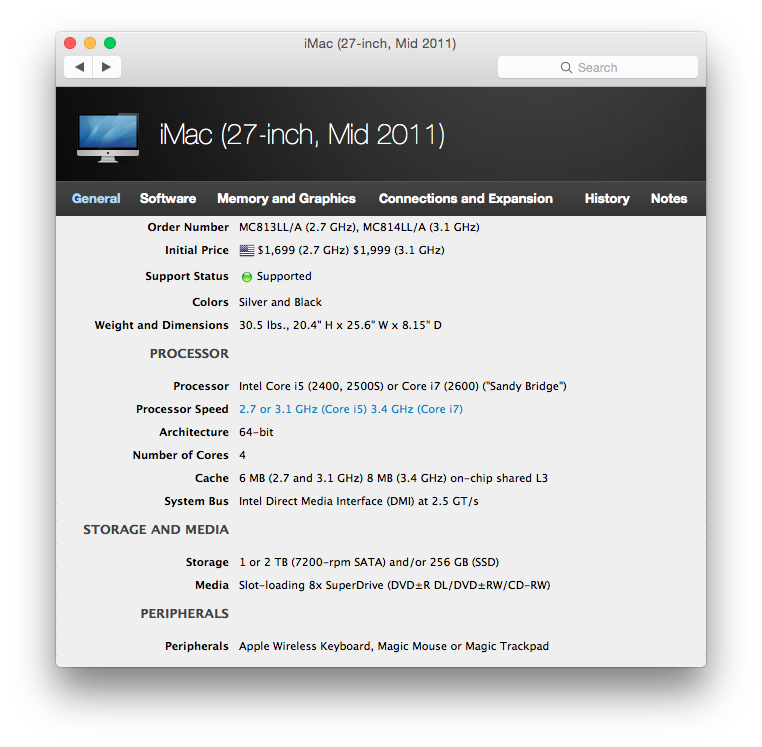The width and height of the screenshot is (762, 747).
Task: Click the iMac computer thumbnail image
Action: click(x=108, y=138)
